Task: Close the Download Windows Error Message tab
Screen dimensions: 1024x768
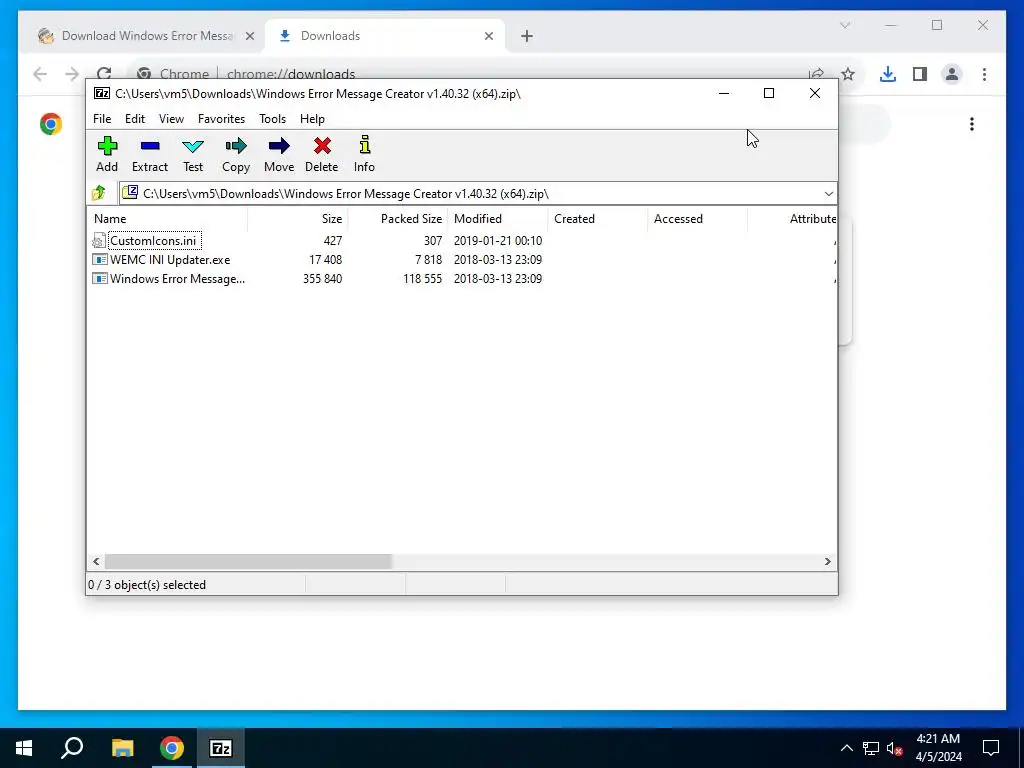Action: (x=249, y=36)
